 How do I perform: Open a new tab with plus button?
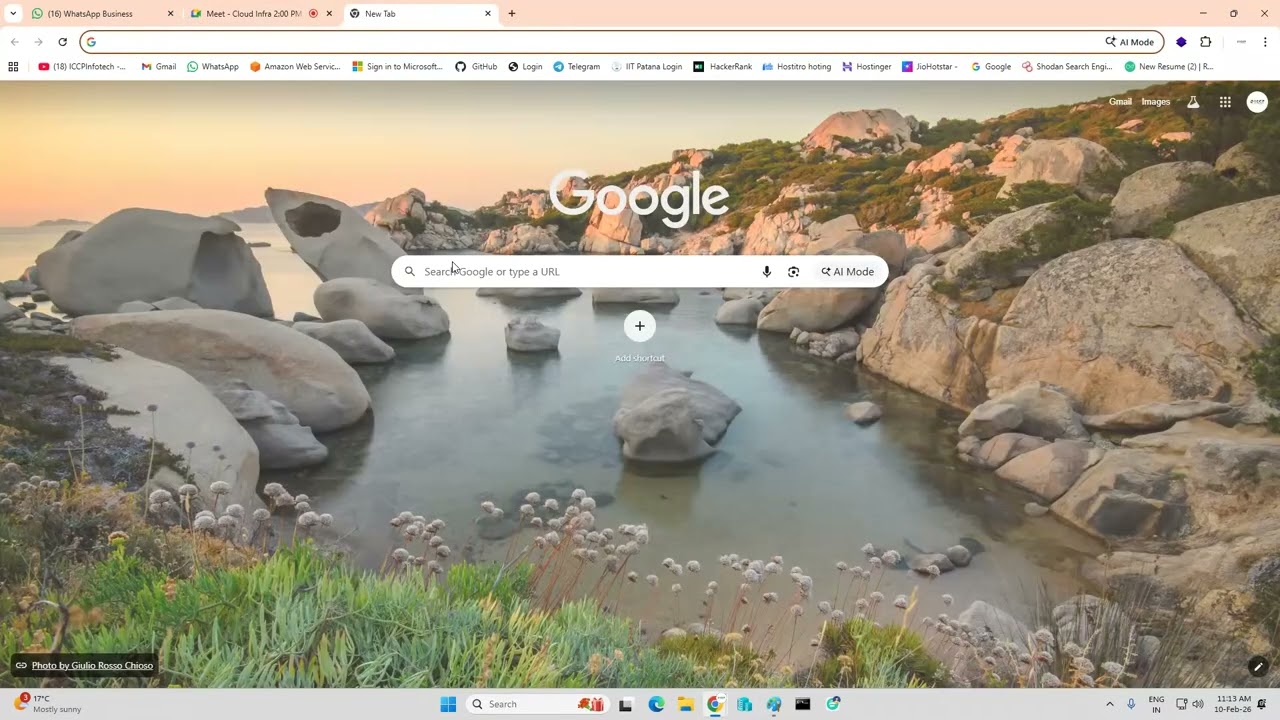tap(512, 14)
